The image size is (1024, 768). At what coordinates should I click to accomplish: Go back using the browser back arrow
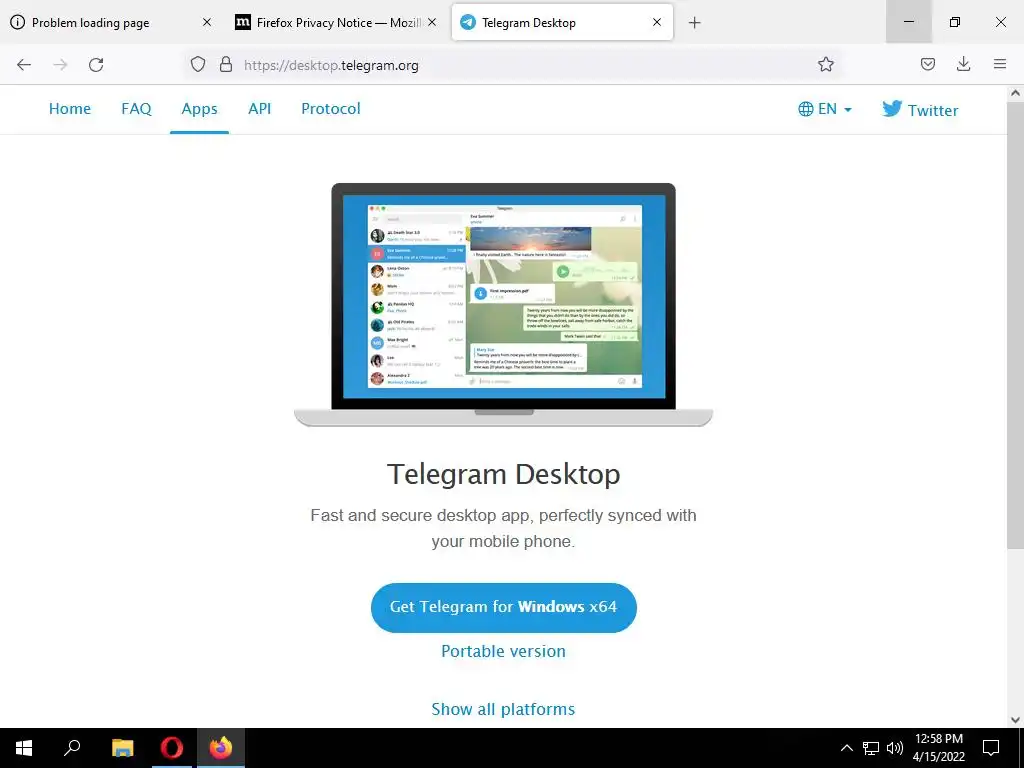pos(24,65)
